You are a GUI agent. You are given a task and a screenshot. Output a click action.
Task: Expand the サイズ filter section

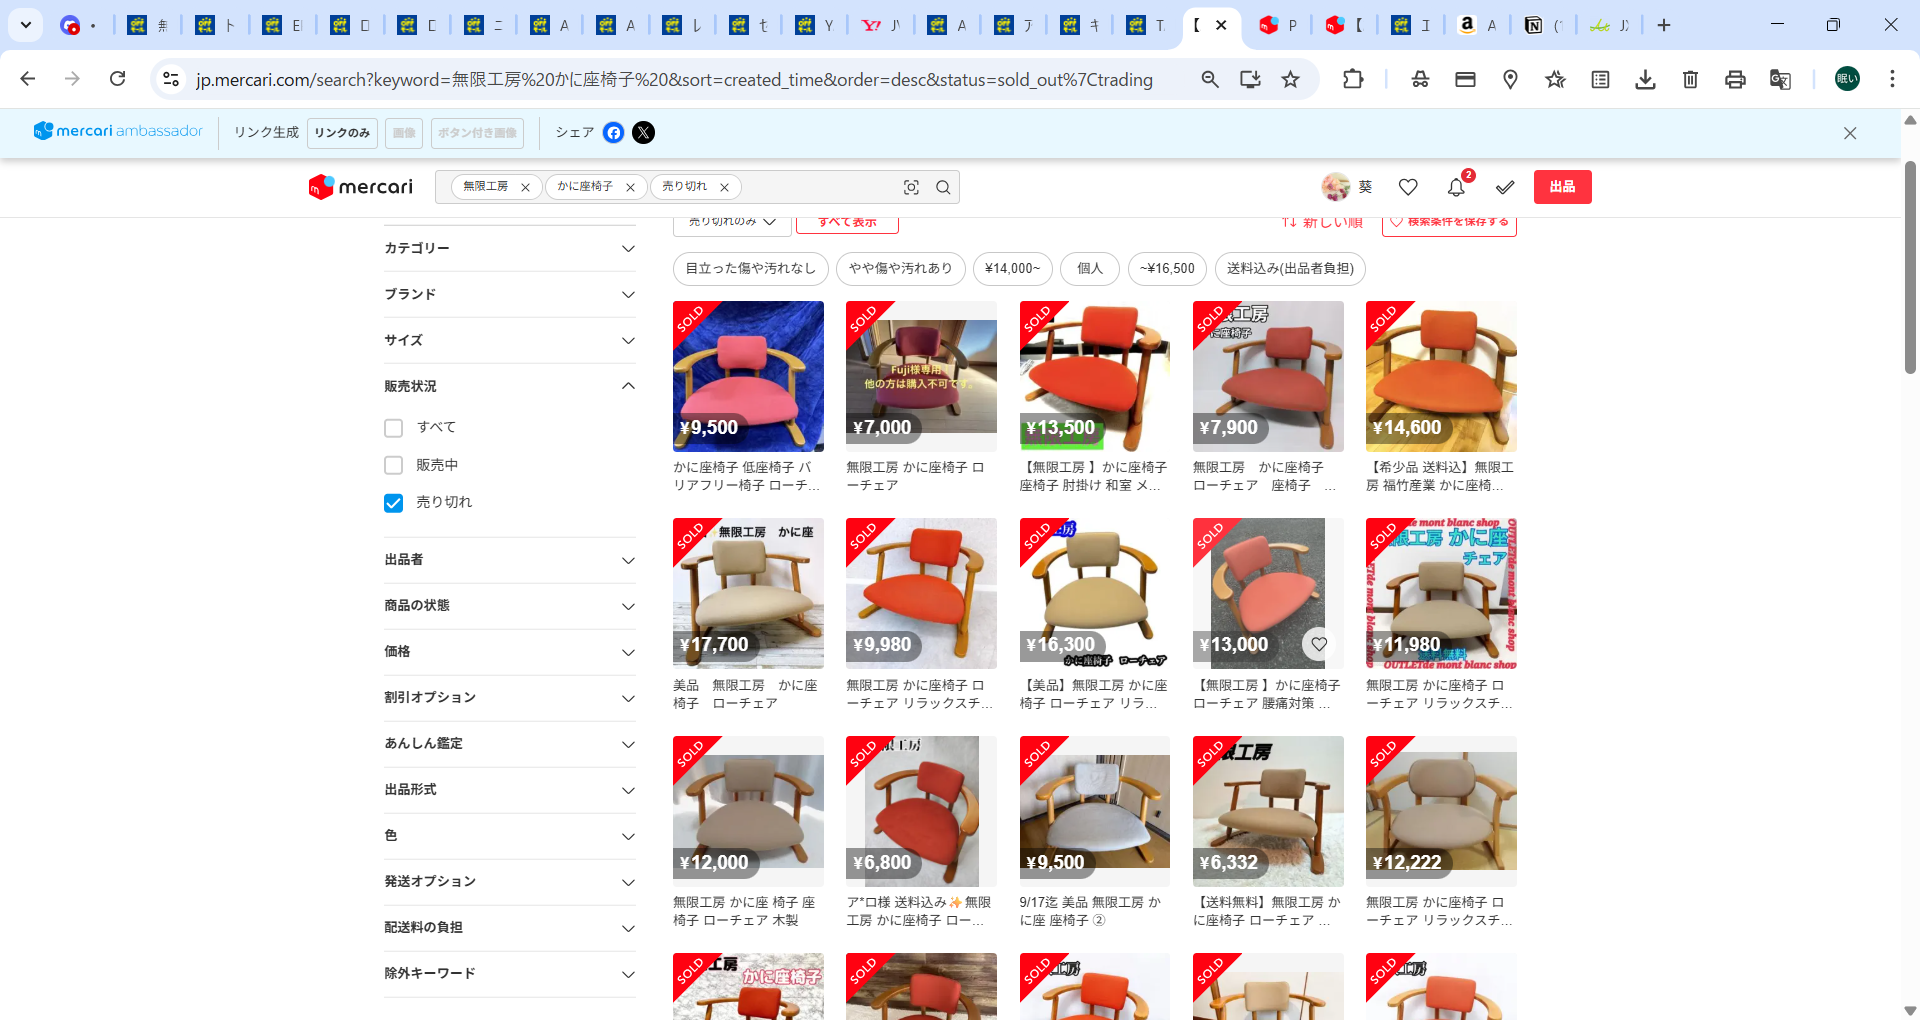click(510, 340)
